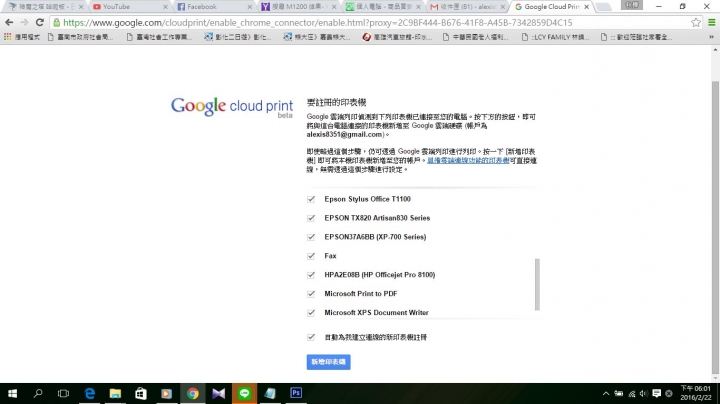Close the YouTube tab
Viewport: 720px width, 404px height.
coord(165,7)
